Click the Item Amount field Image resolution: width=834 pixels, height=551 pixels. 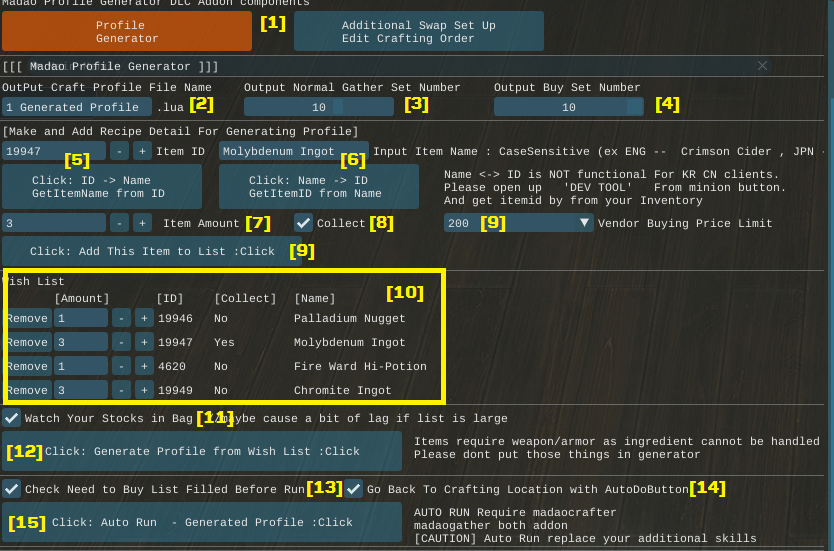[x=54, y=223]
